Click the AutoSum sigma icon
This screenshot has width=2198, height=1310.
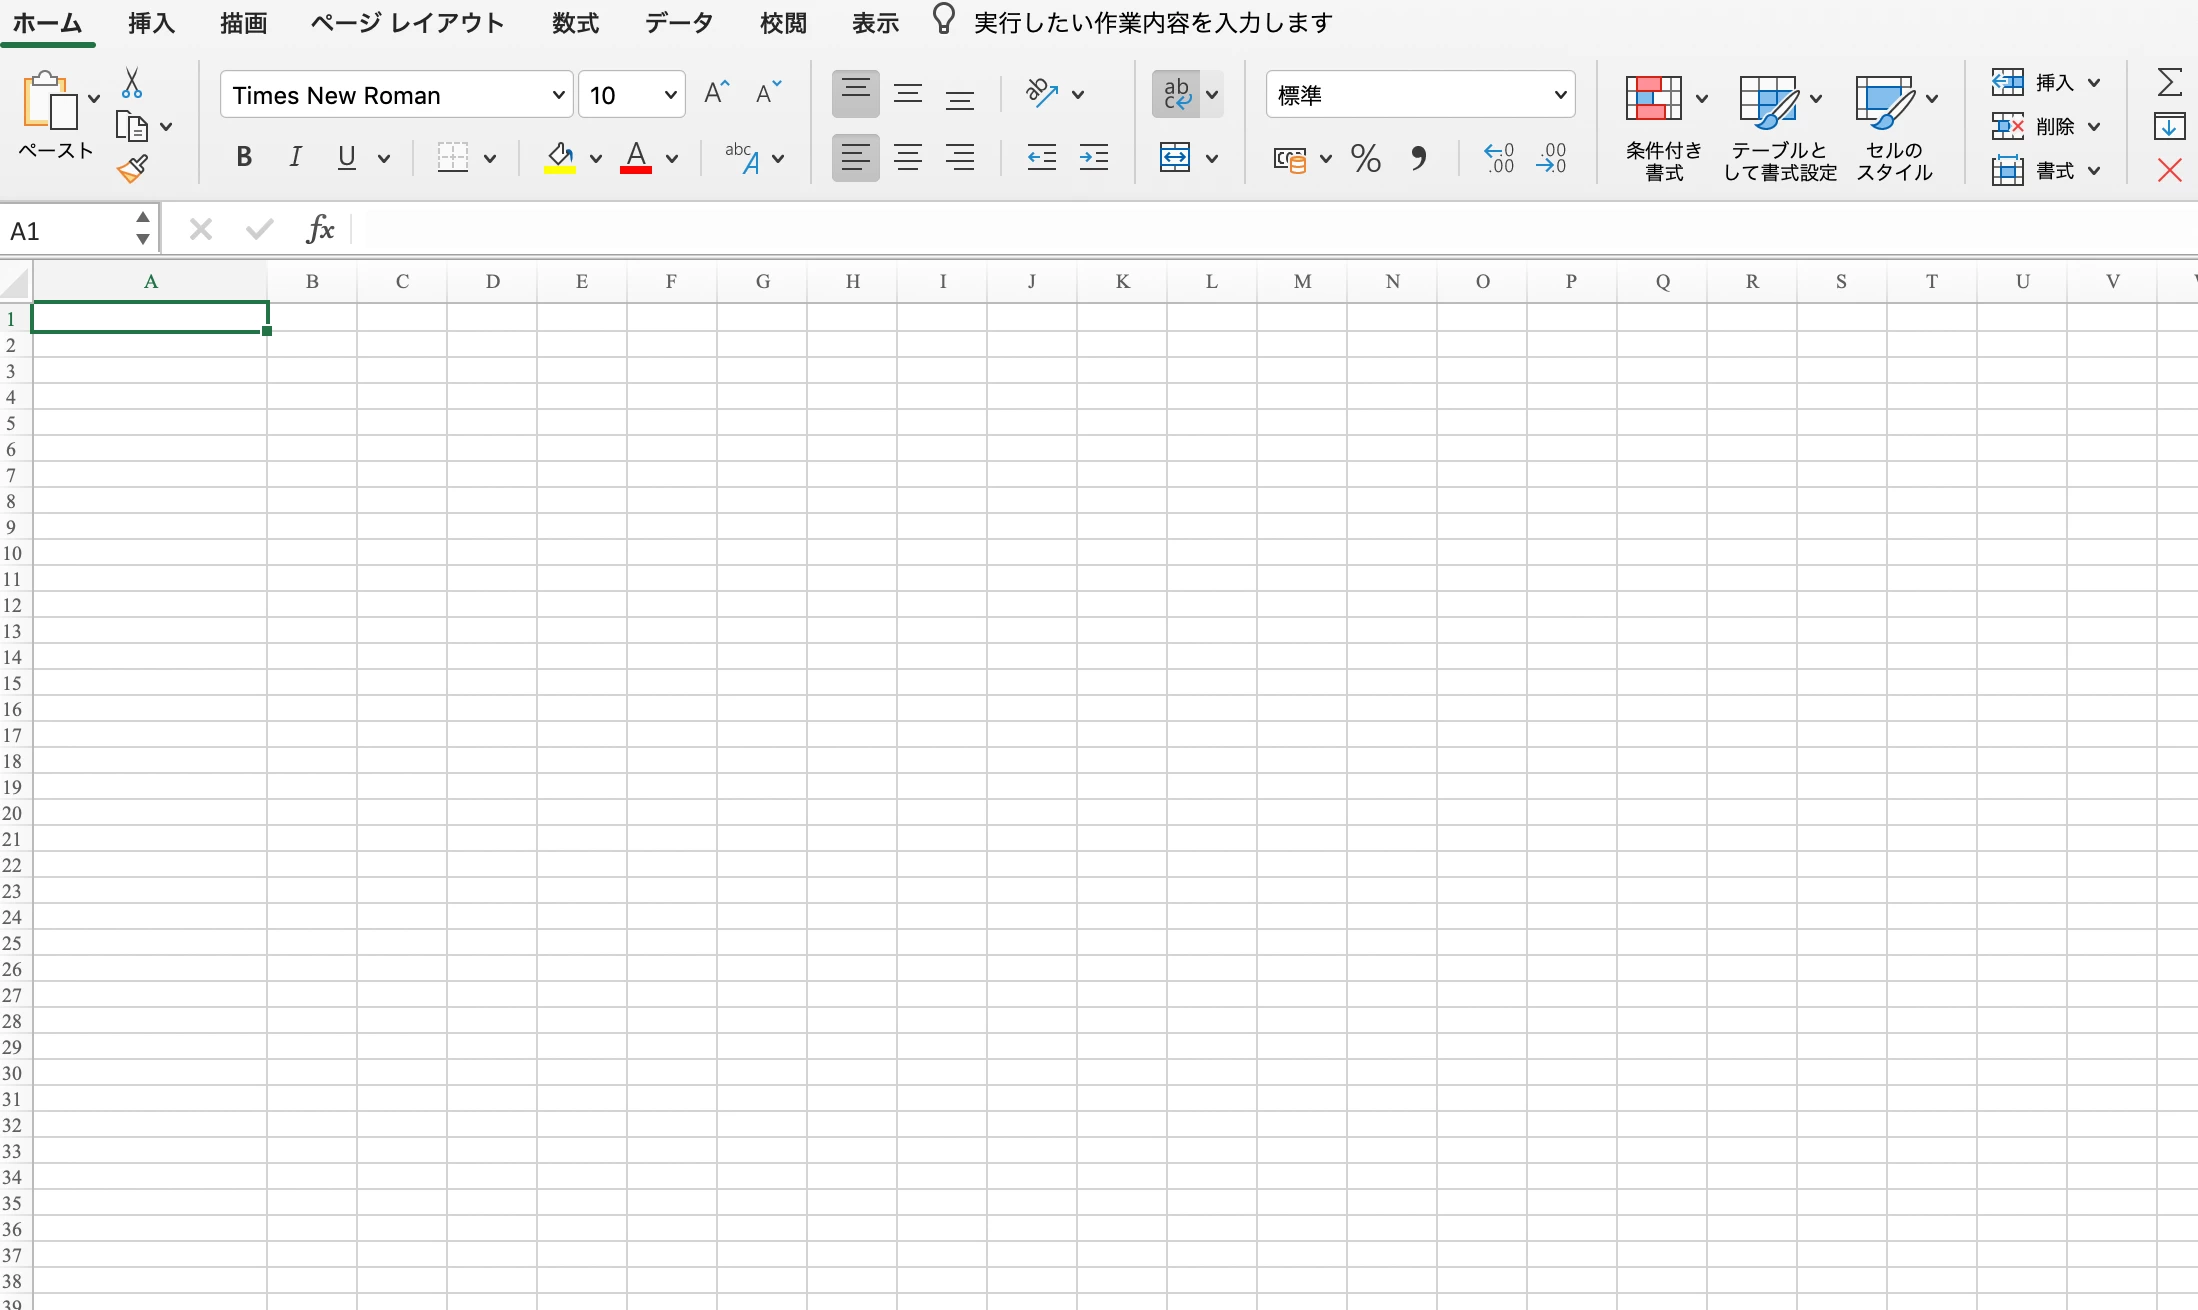[x=2169, y=82]
